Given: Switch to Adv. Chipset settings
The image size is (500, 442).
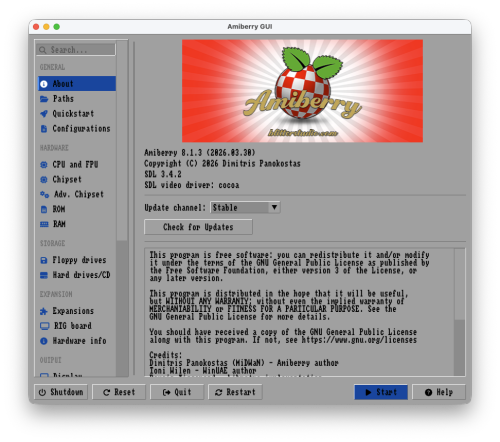Looking at the screenshot, I should coord(77,194).
